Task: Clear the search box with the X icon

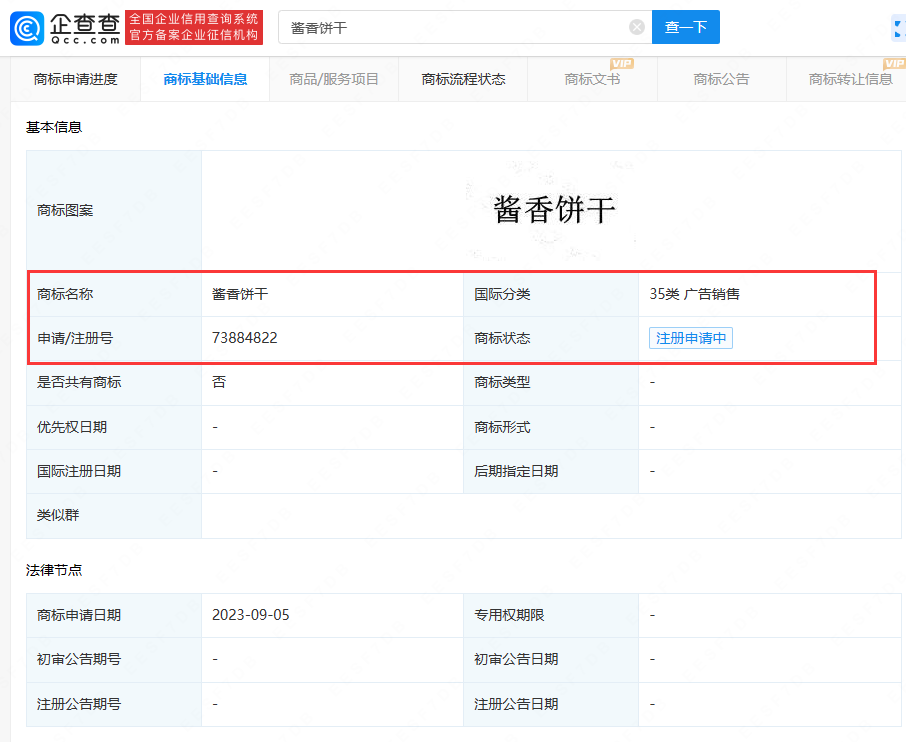Action: pyautogui.click(x=636, y=27)
